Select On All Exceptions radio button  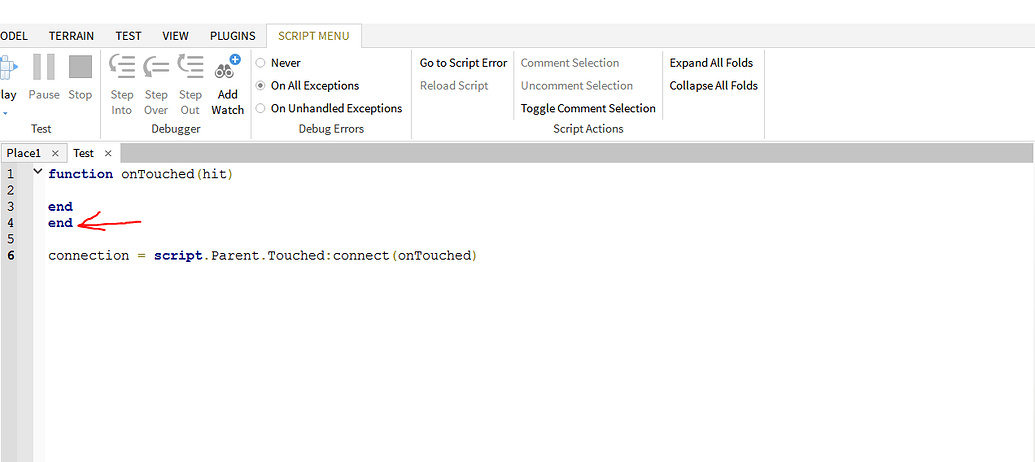pyautogui.click(x=260, y=86)
